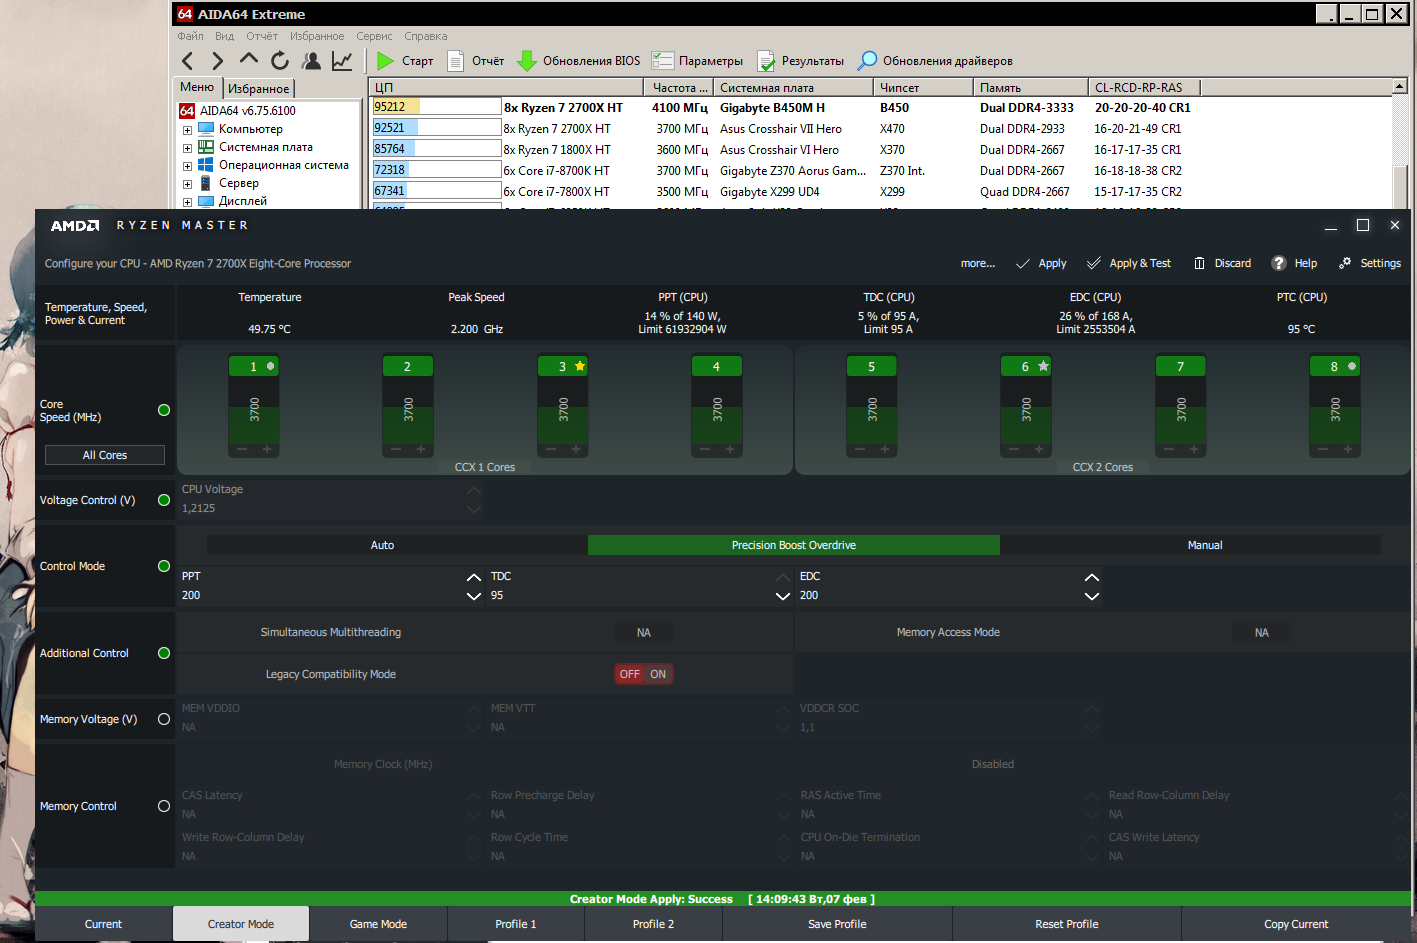Screen dimensions: 1417x943
Task: Click the core 3 speed bar
Action: (563, 410)
